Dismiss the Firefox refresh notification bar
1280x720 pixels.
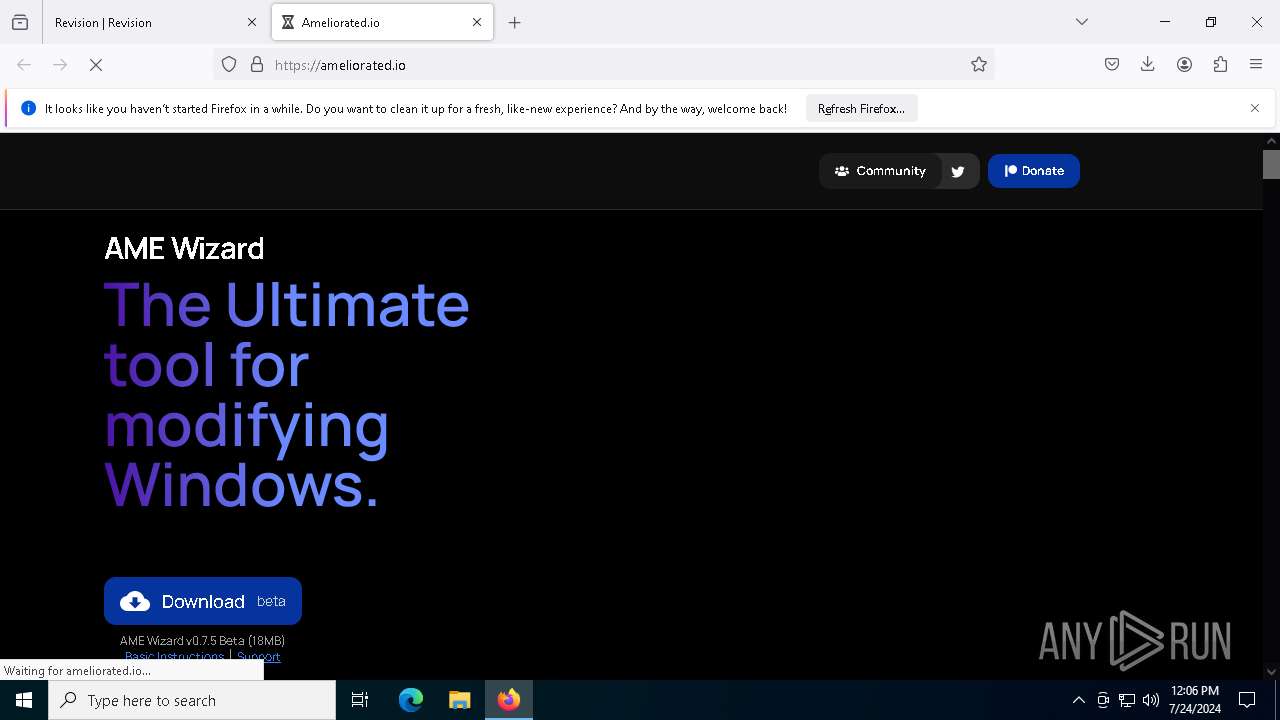click(x=1255, y=108)
